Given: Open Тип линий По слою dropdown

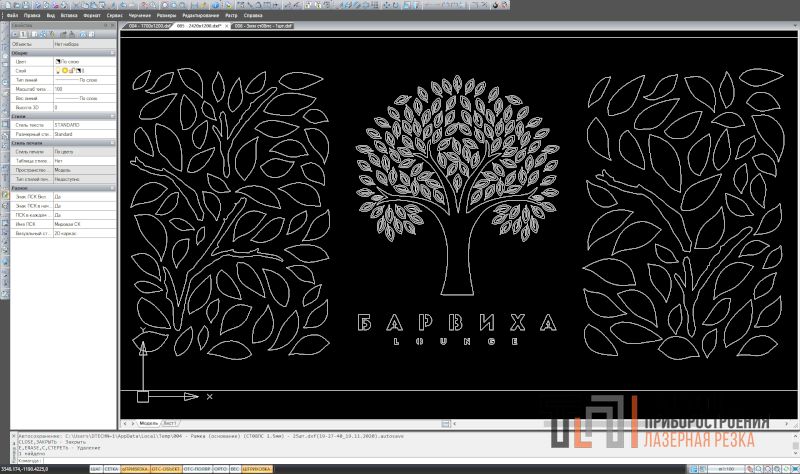Looking at the screenshot, I should [x=85, y=80].
